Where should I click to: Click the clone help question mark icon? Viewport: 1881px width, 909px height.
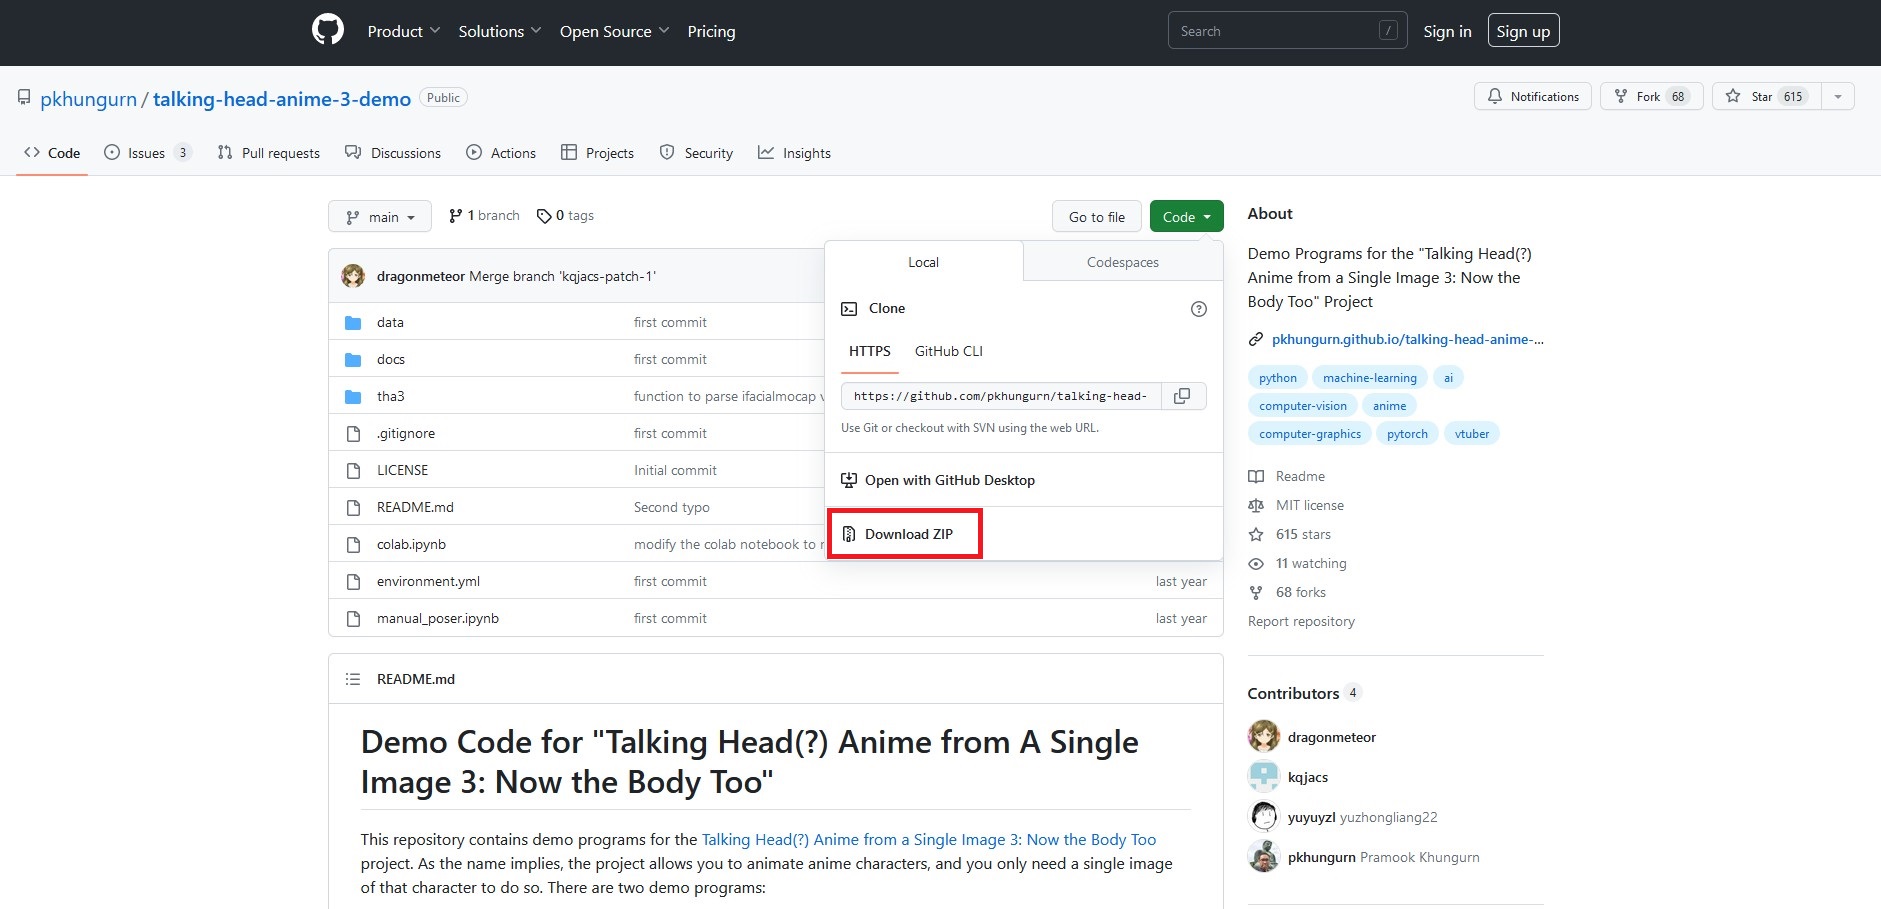pos(1198,309)
